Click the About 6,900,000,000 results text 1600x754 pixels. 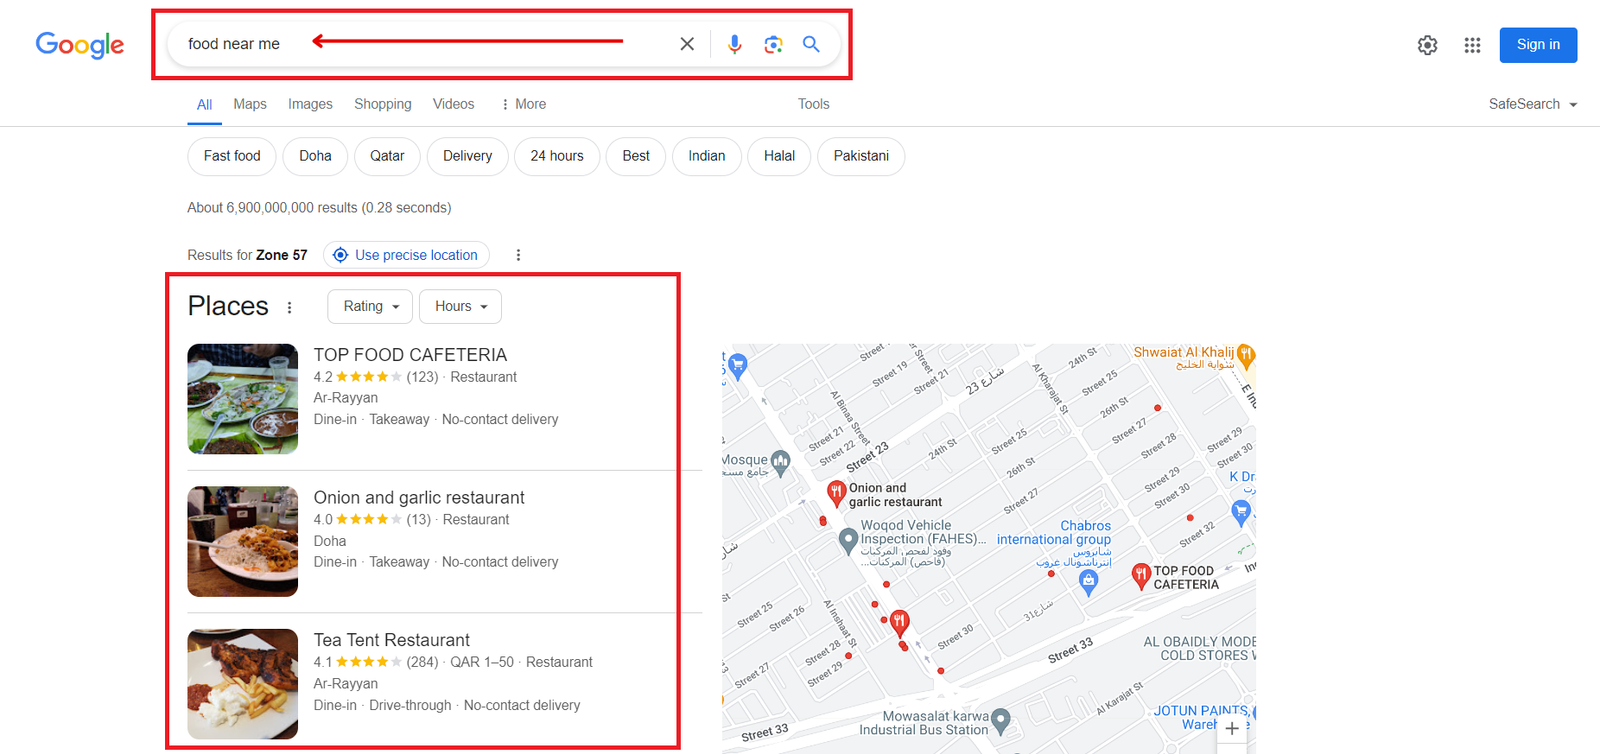click(x=319, y=208)
